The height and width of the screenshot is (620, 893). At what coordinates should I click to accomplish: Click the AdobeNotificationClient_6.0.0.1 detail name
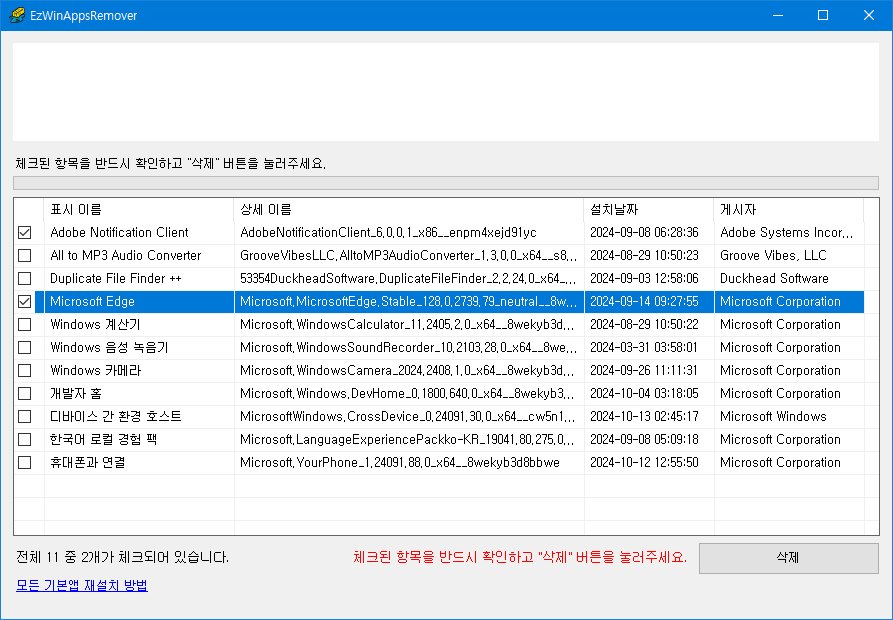[388, 232]
